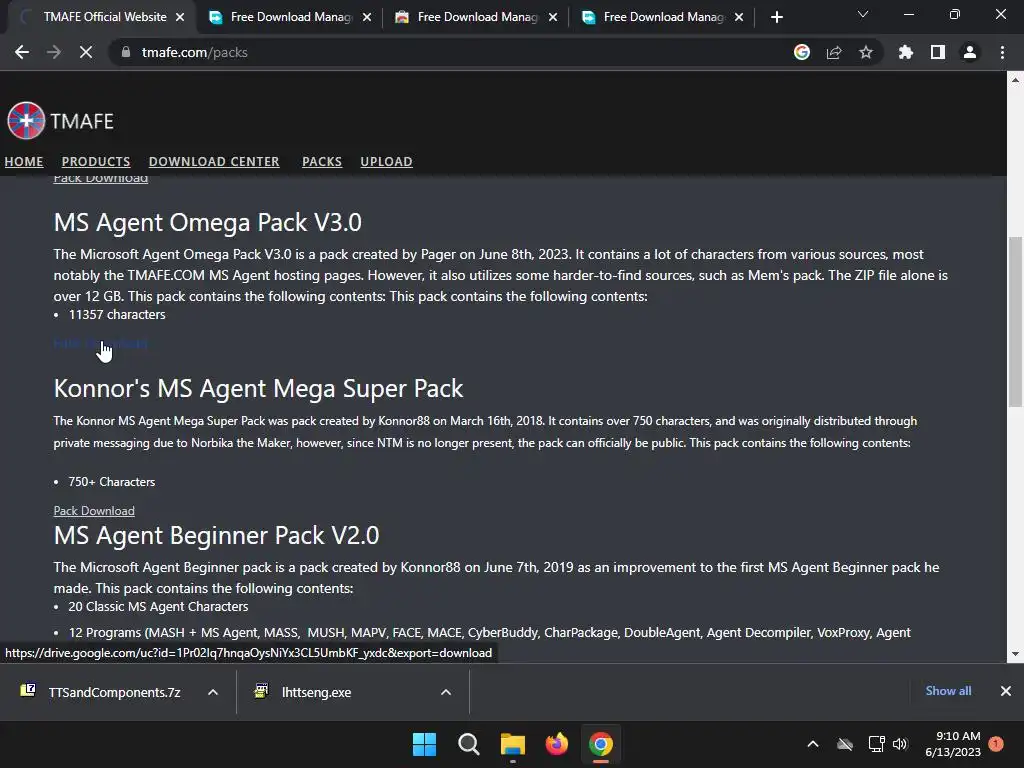The width and height of the screenshot is (1024, 768).
Task: Open the DOWNLOAD CENTER nav link
Action: pyautogui.click(x=214, y=161)
